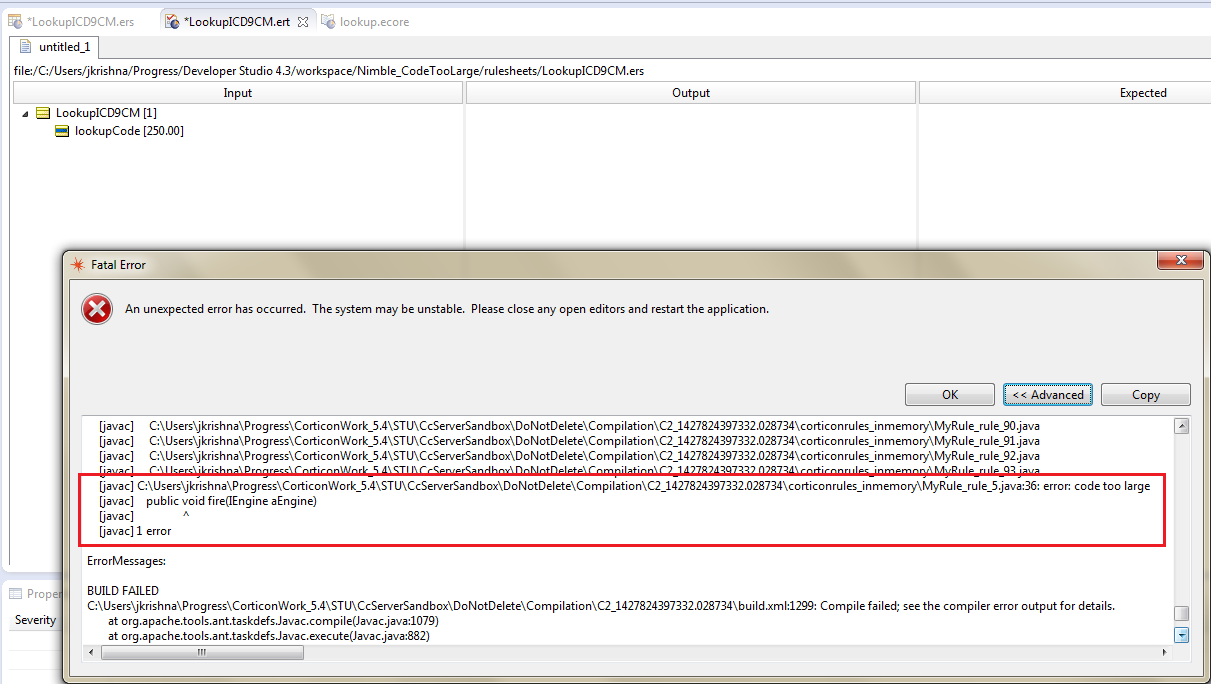
Task: Switch to the untitled_1 test tab
Action: [x=62, y=46]
